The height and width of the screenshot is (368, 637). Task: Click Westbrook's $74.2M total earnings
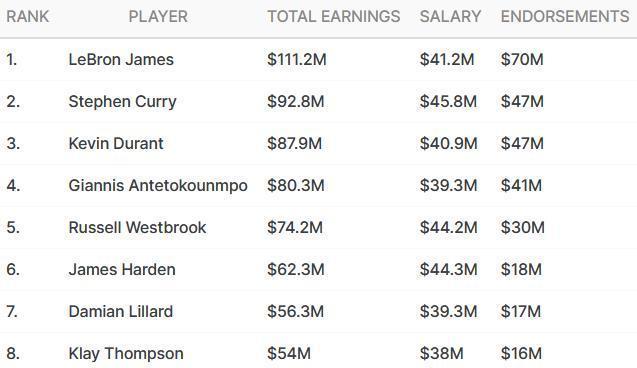[x=295, y=227]
